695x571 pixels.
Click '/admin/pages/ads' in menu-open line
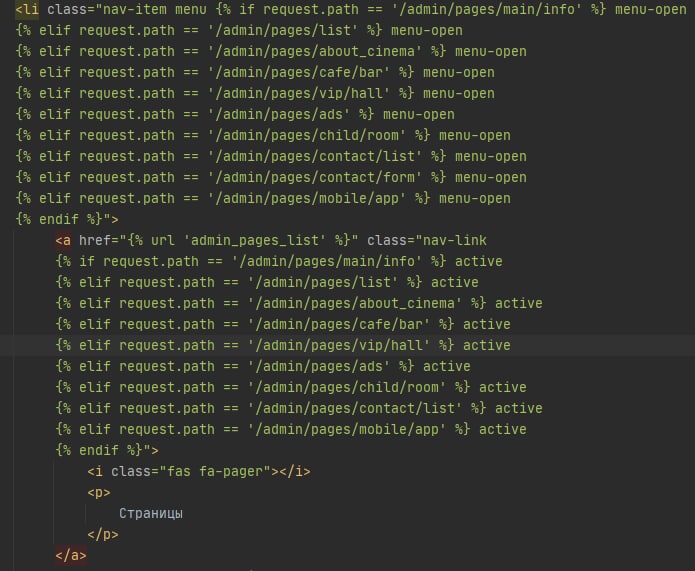[x=279, y=114]
